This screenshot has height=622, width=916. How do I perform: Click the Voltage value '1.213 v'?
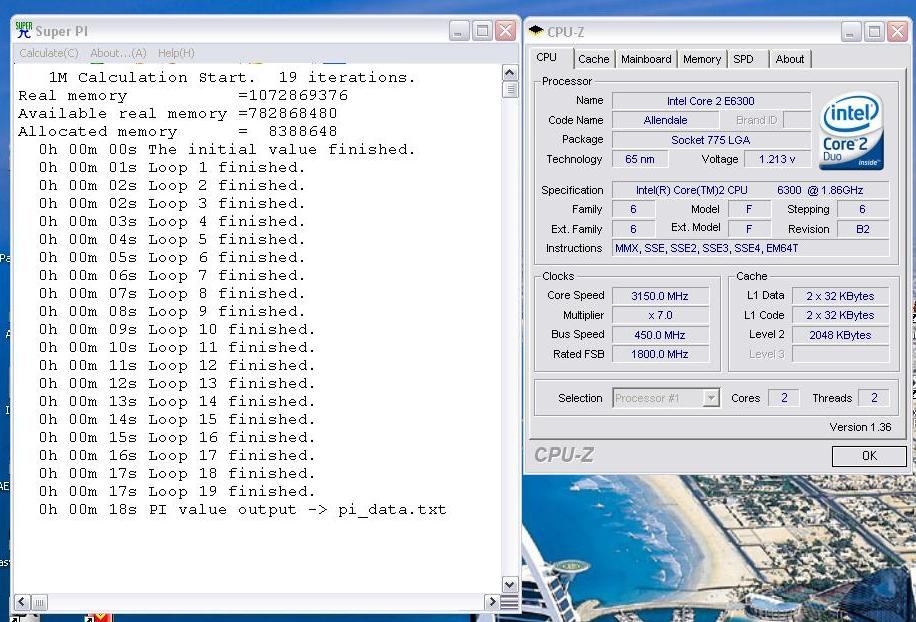coord(777,159)
